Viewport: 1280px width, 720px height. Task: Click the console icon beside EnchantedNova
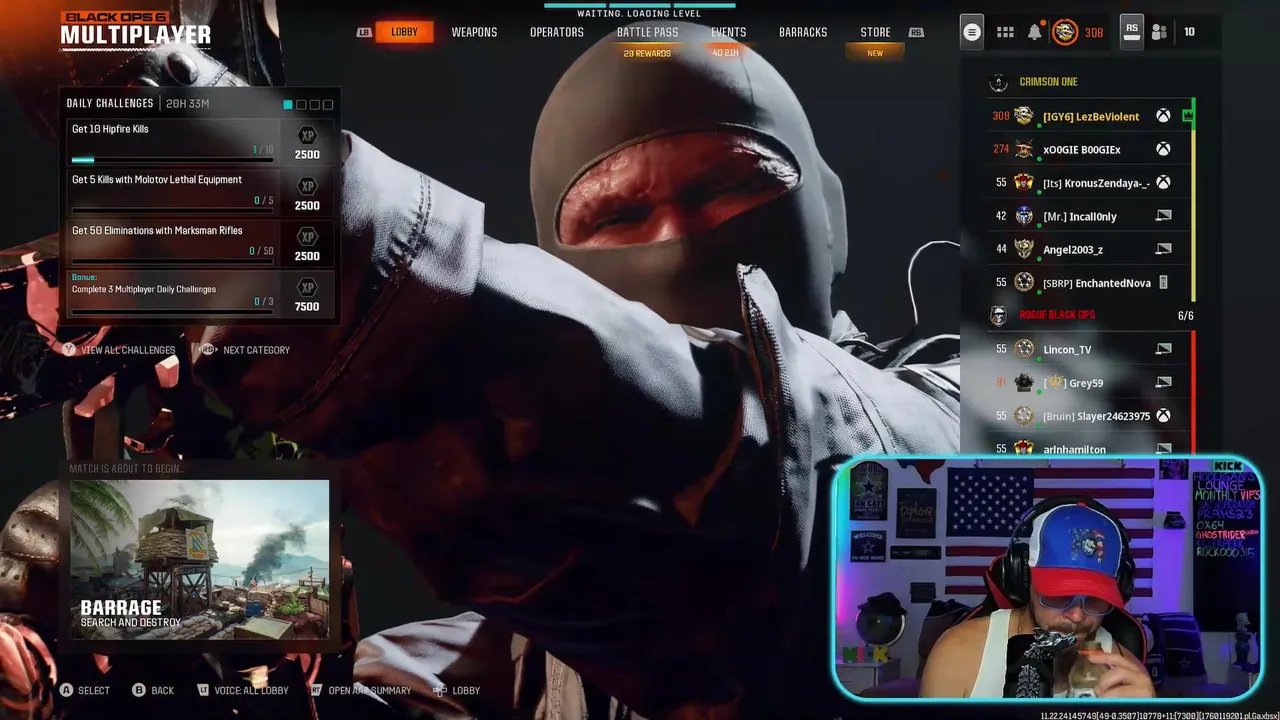[1163, 283]
